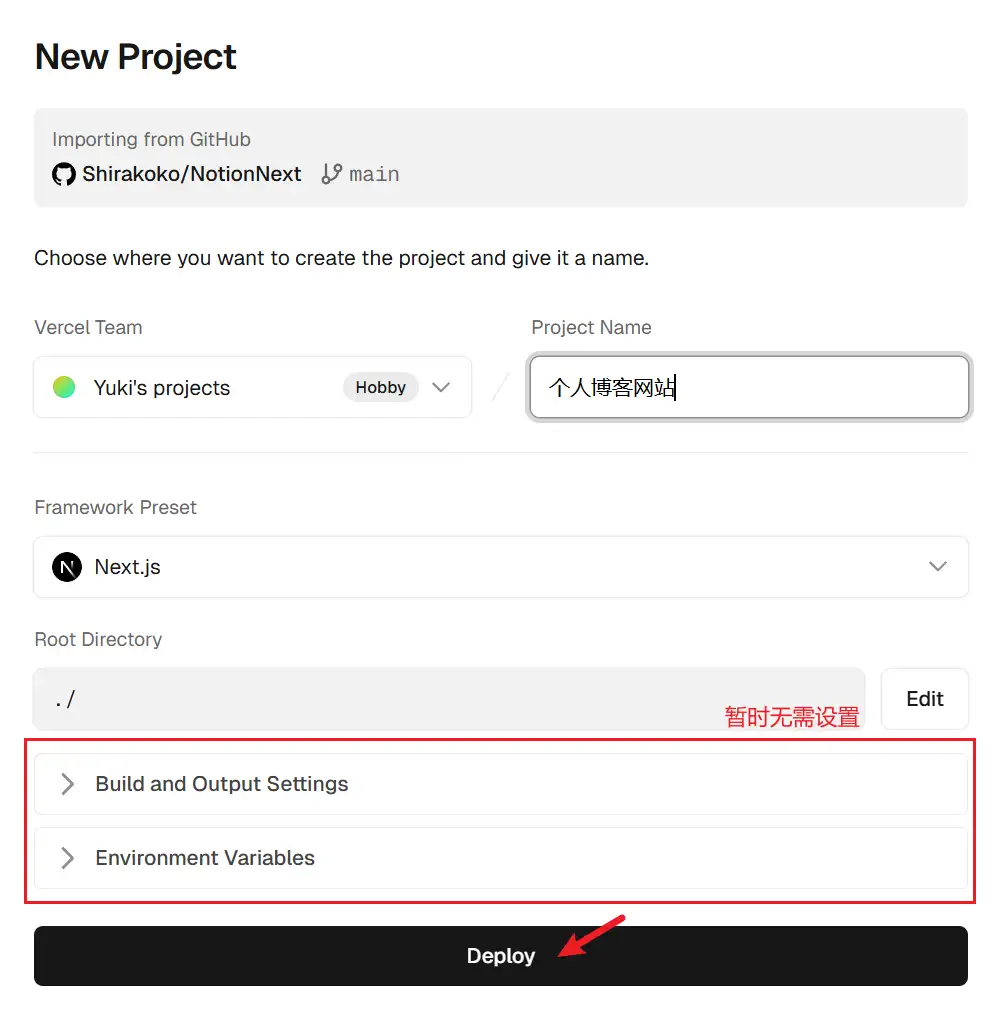This screenshot has width=995, height=1019.
Task: Expand the Environment Variables section
Action: click(205, 858)
